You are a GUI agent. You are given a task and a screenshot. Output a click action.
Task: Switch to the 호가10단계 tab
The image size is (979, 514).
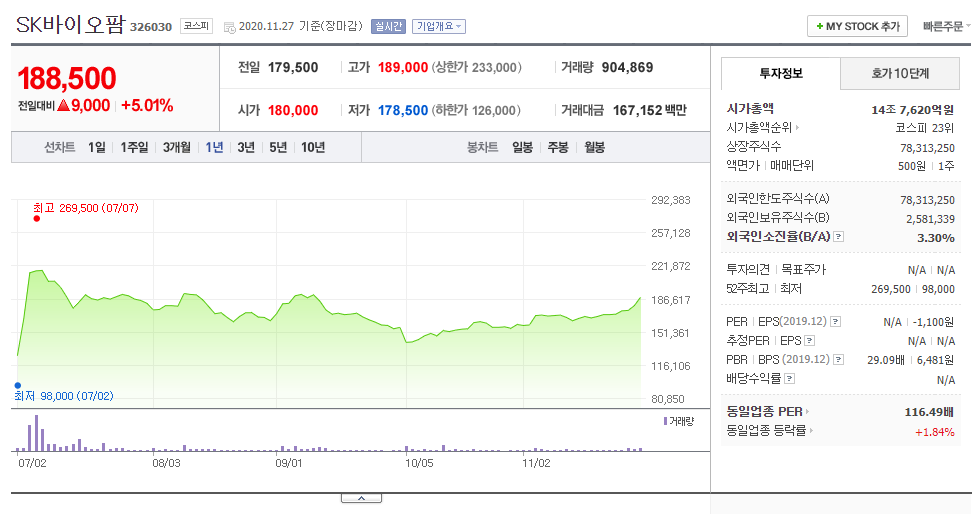900,74
